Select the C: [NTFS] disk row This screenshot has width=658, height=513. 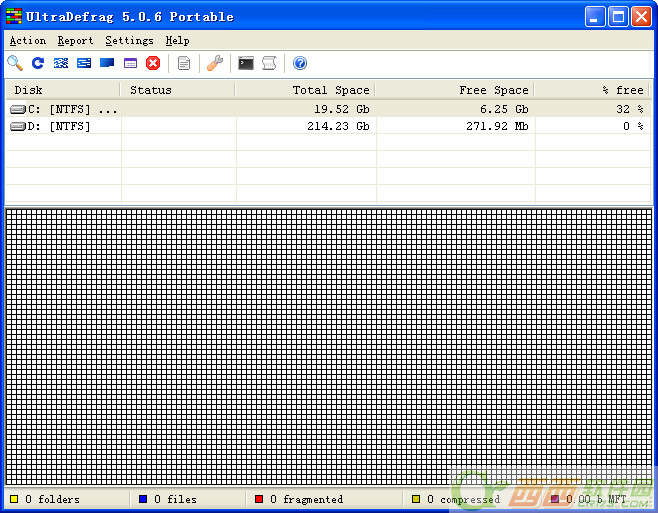(64, 109)
